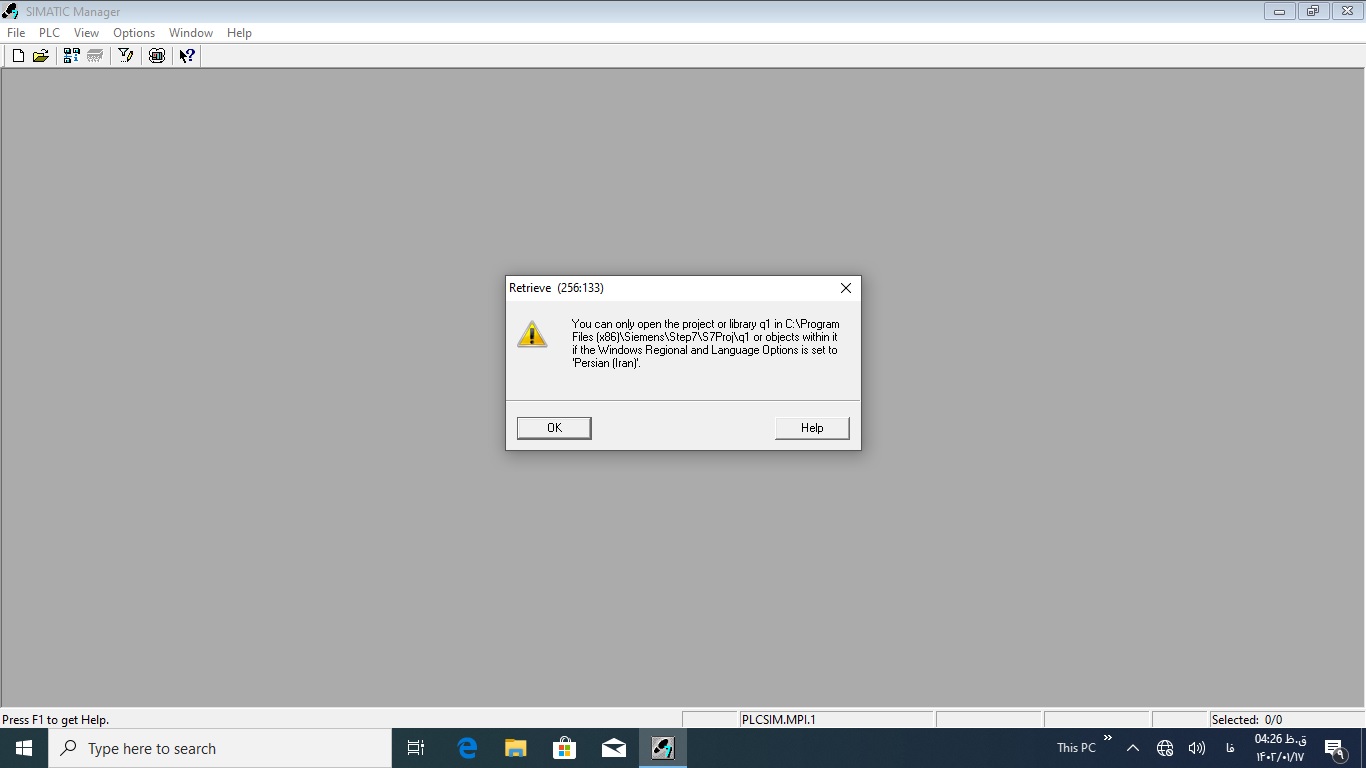Click 'Press F1 to get Help.' status text
1366x768 pixels.
point(56,720)
